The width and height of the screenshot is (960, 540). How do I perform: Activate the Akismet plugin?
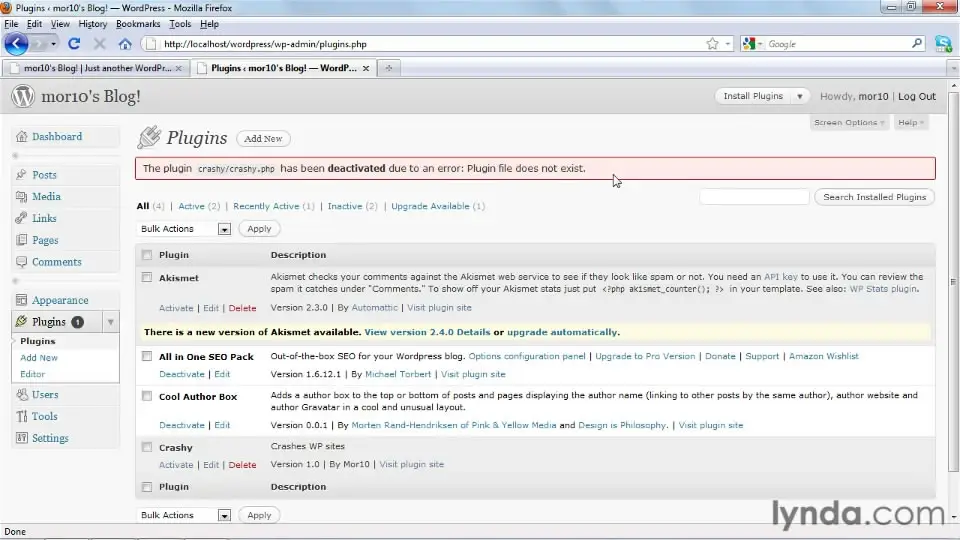[x=176, y=308]
